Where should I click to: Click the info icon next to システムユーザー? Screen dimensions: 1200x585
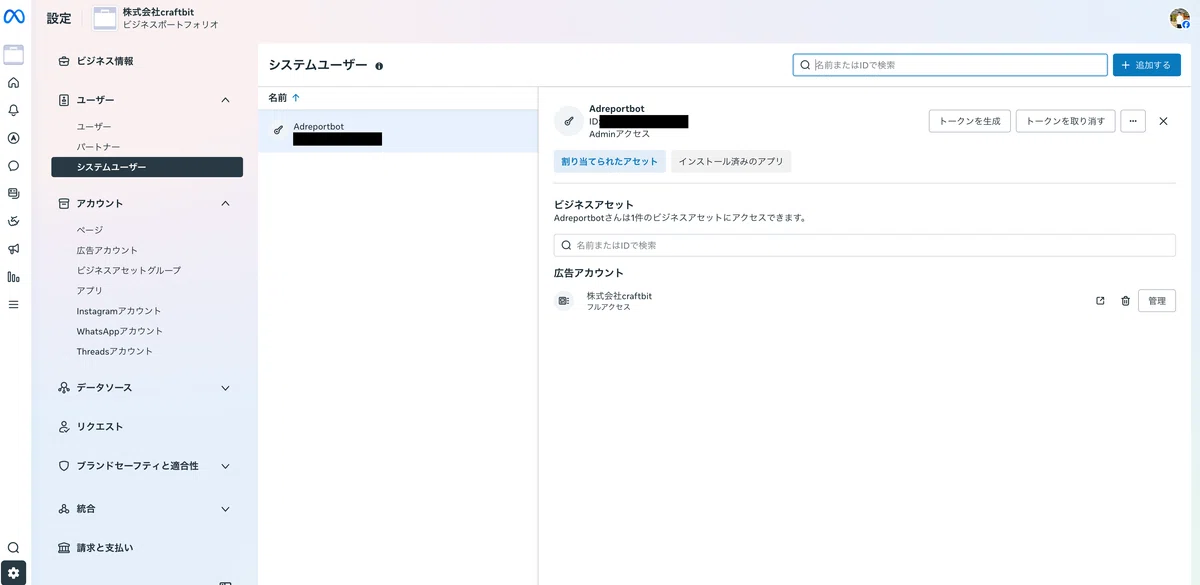[379, 66]
